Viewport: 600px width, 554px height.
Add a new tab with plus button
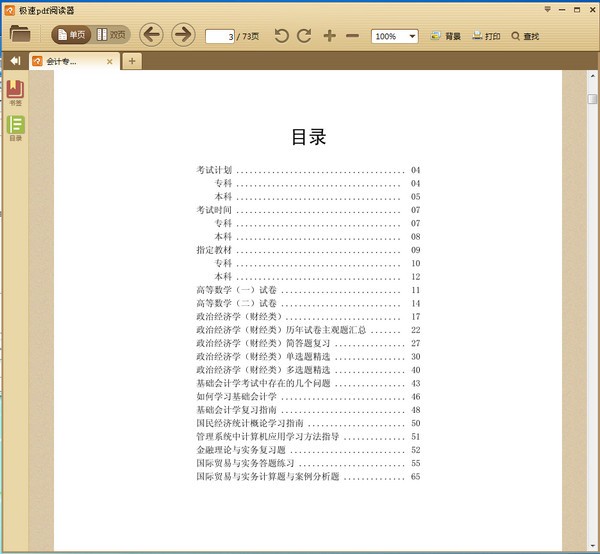click(x=132, y=61)
